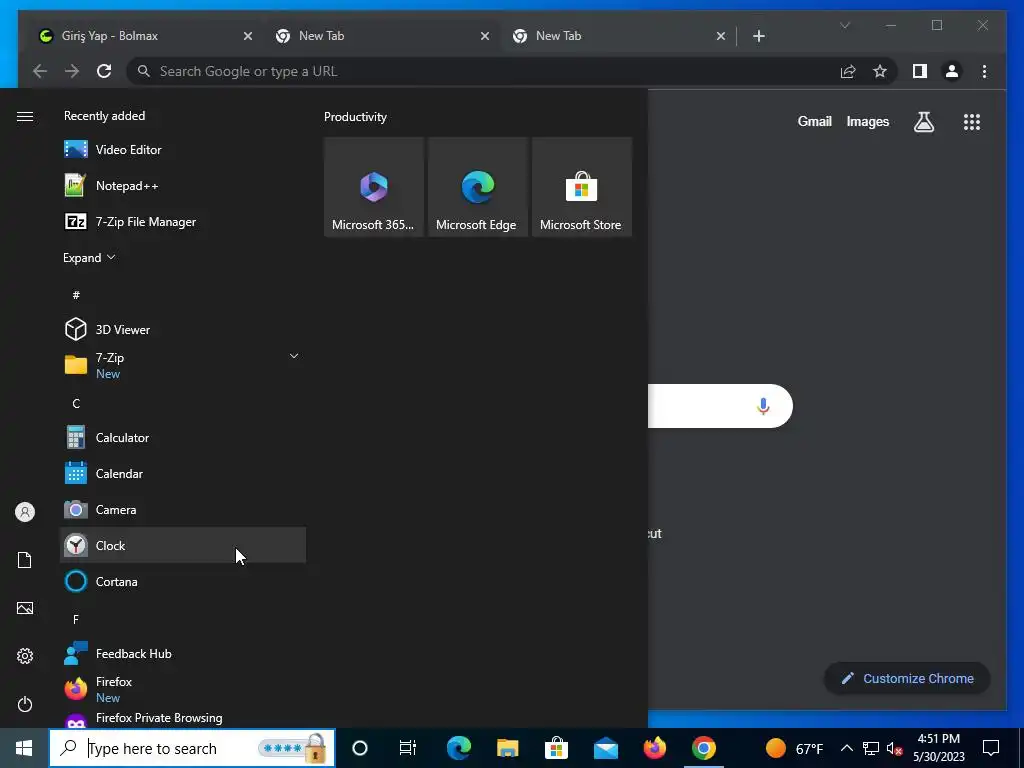The width and height of the screenshot is (1024, 768).
Task: Launch Firefox from Start menu list
Action: click(x=183, y=690)
